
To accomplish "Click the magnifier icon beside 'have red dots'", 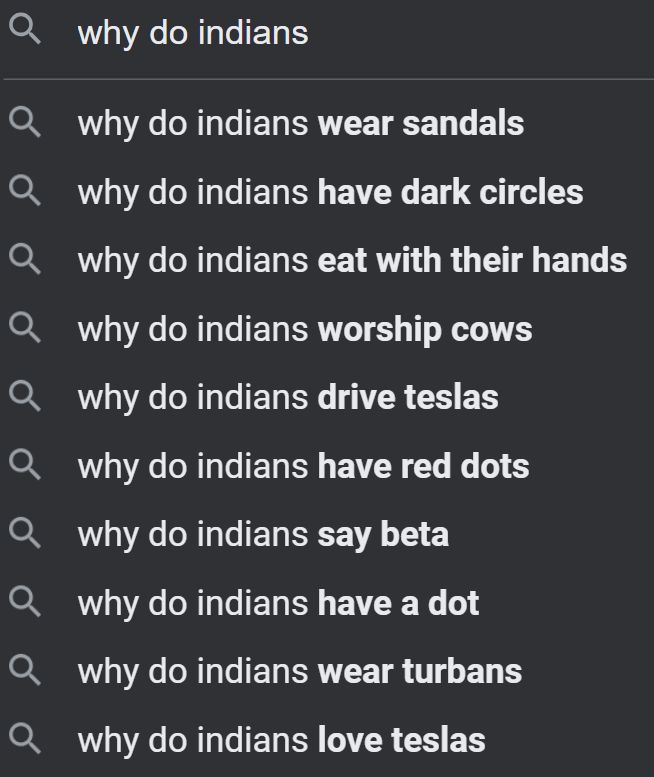I will click(25, 466).
